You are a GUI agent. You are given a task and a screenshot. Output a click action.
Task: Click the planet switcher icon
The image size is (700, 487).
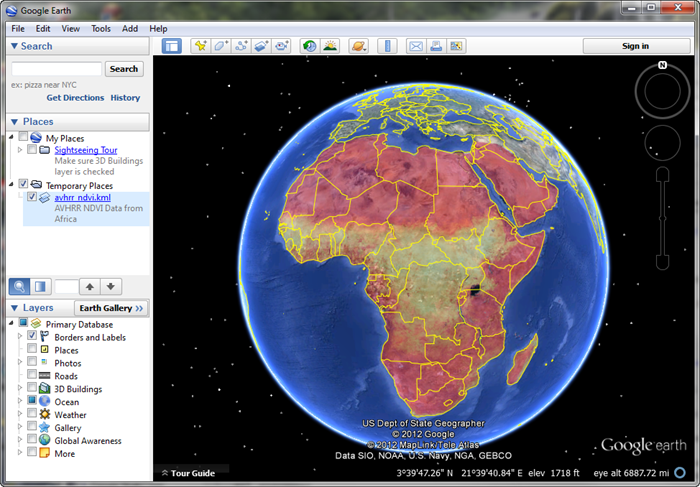tap(358, 46)
